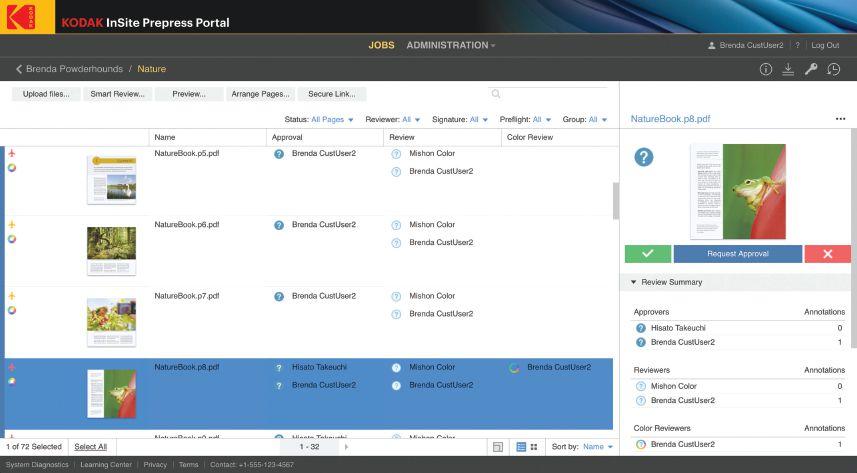Click the page list vertical scrollbar

coord(616,201)
